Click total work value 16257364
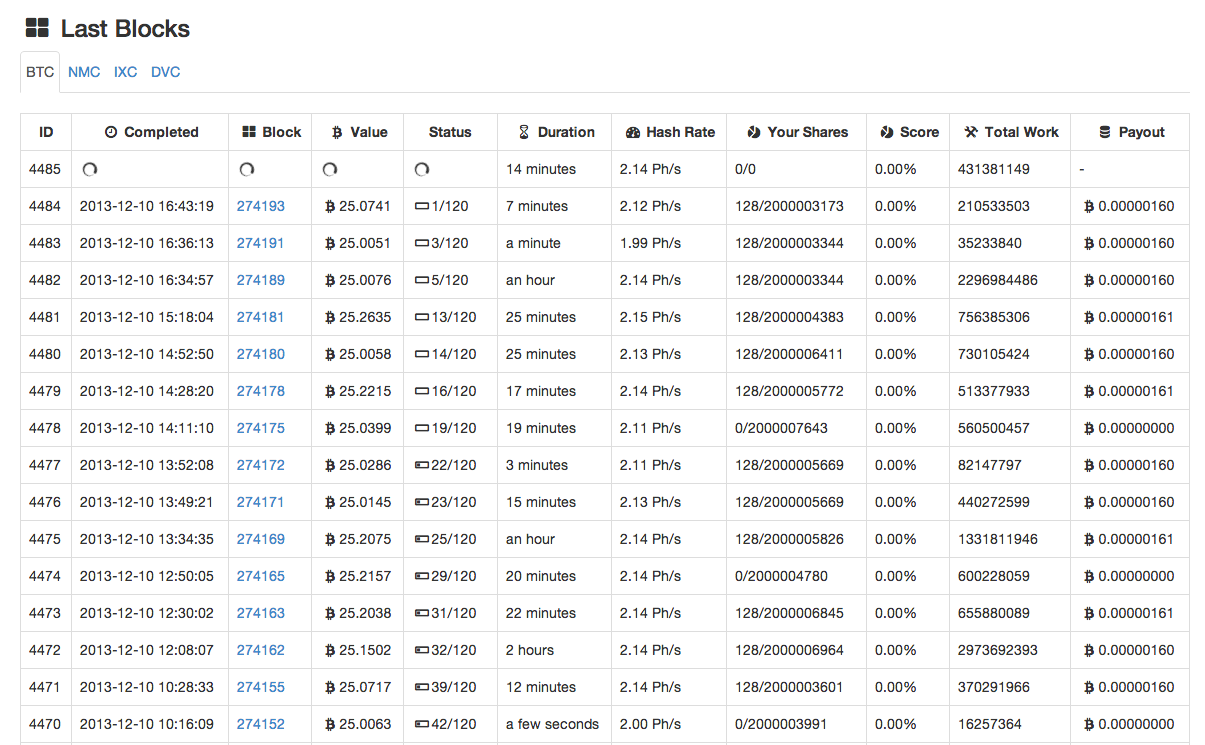The width and height of the screenshot is (1205, 745). [990, 724]
